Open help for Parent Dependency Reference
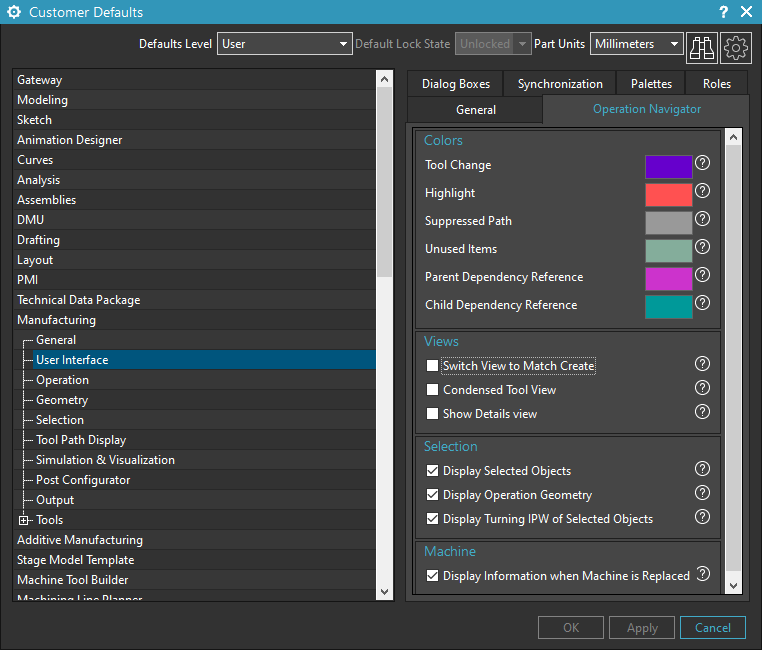The width and height of the screenshot is (762, 650). [702, 275]
